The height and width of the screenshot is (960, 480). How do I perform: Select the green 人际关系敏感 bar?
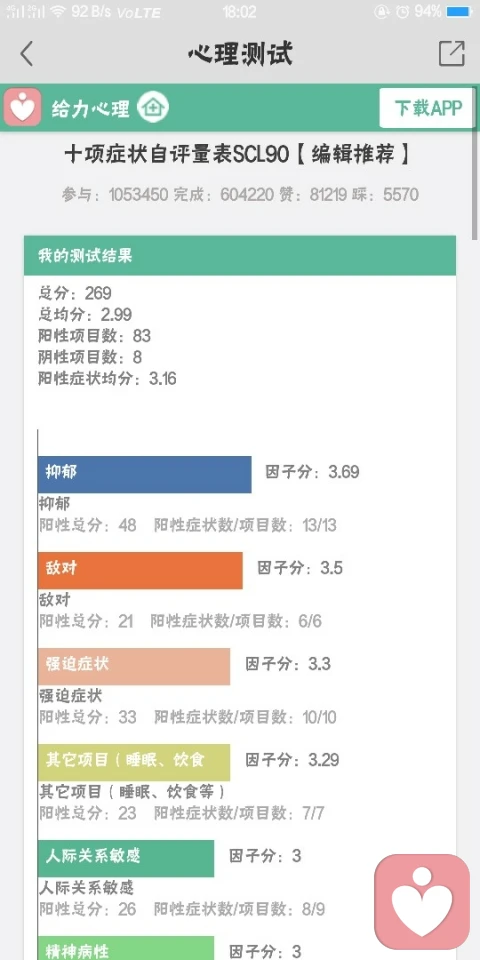coord(126,858)
